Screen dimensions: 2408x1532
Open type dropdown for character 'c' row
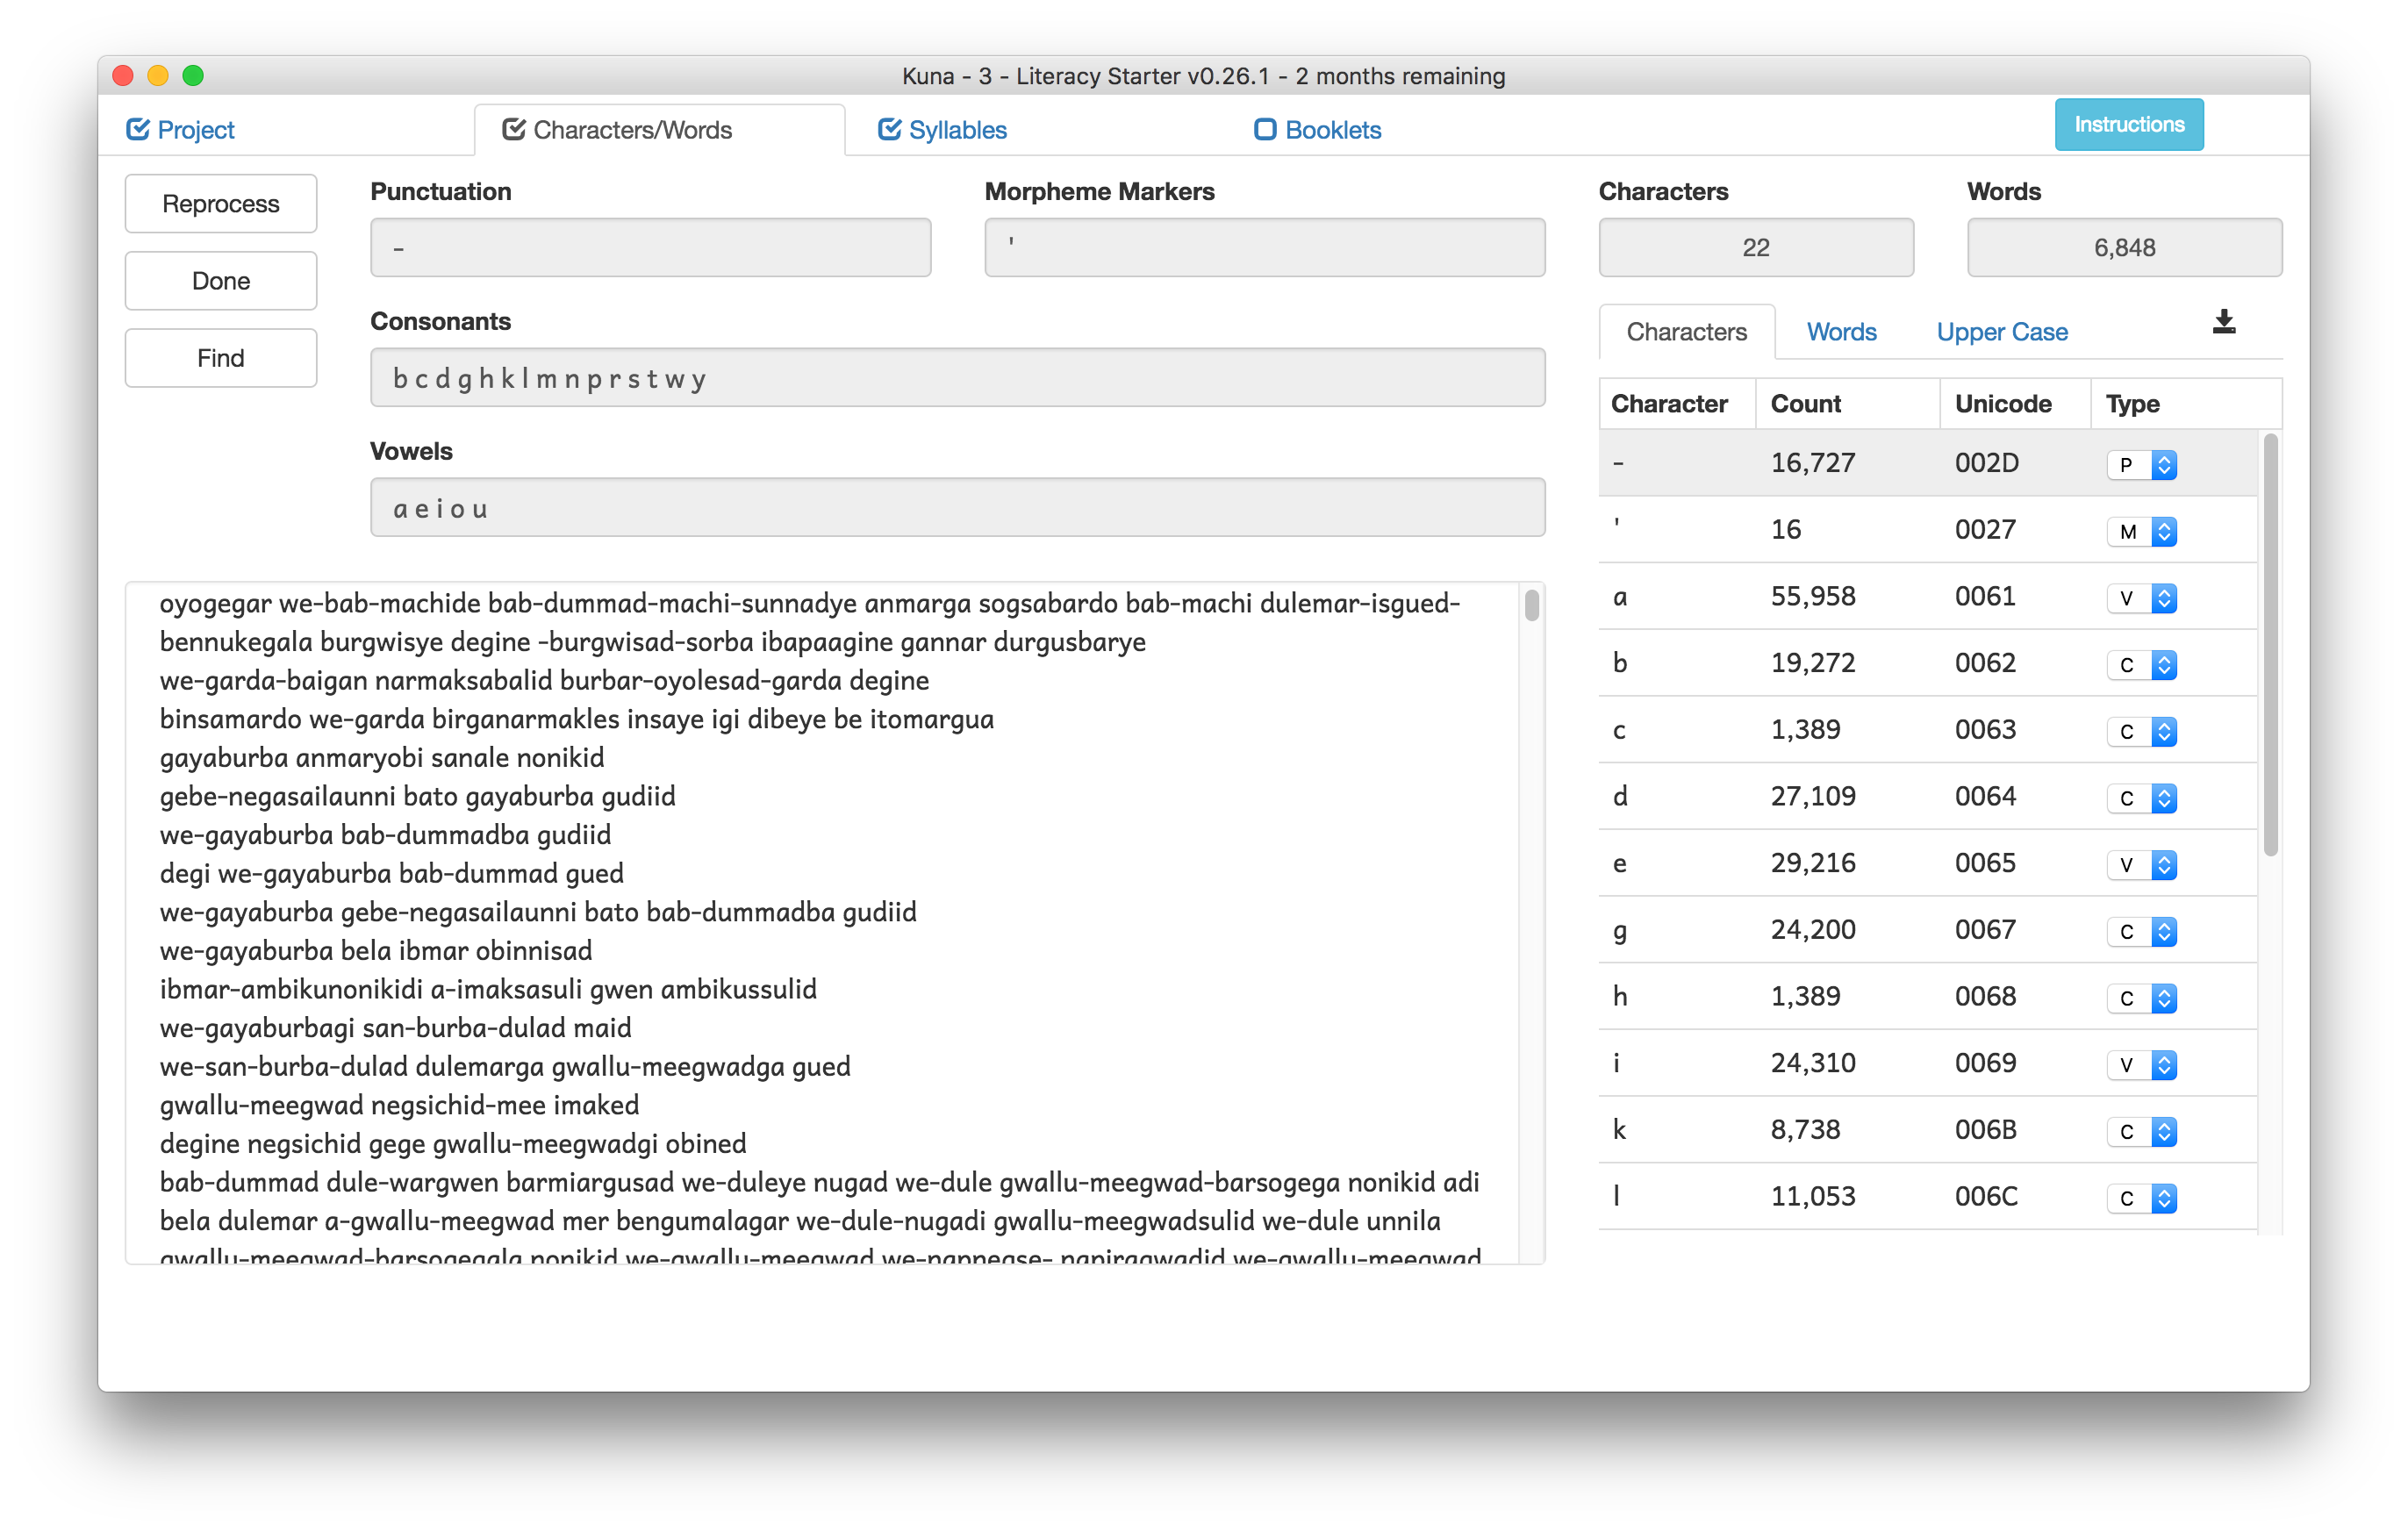click(x=2141, y=732)
